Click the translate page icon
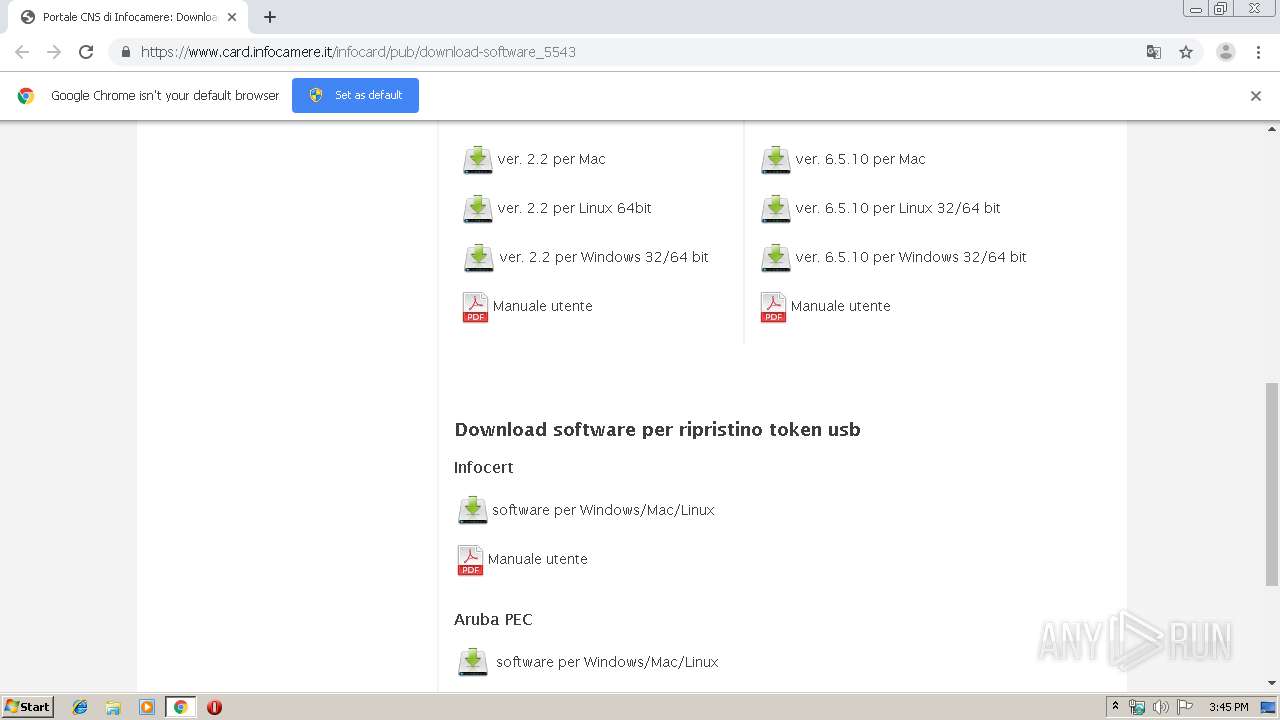 pyautogui.click(x=1154, y=52)
